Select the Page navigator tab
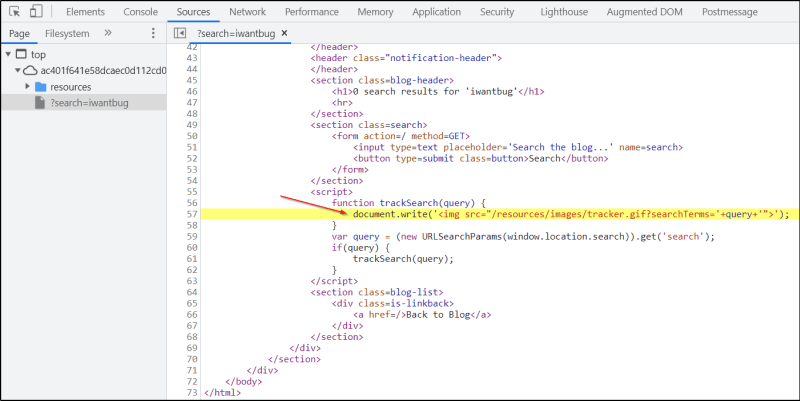The height and width of the screenshot is (401, 800). (19, 34)
